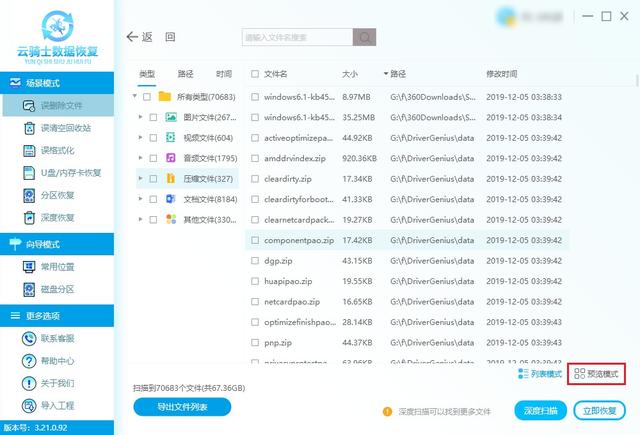The width and height of the screenshot is (640, 435).
Task: Check the pnp.zip file checkbox
Action: point(255,343)
